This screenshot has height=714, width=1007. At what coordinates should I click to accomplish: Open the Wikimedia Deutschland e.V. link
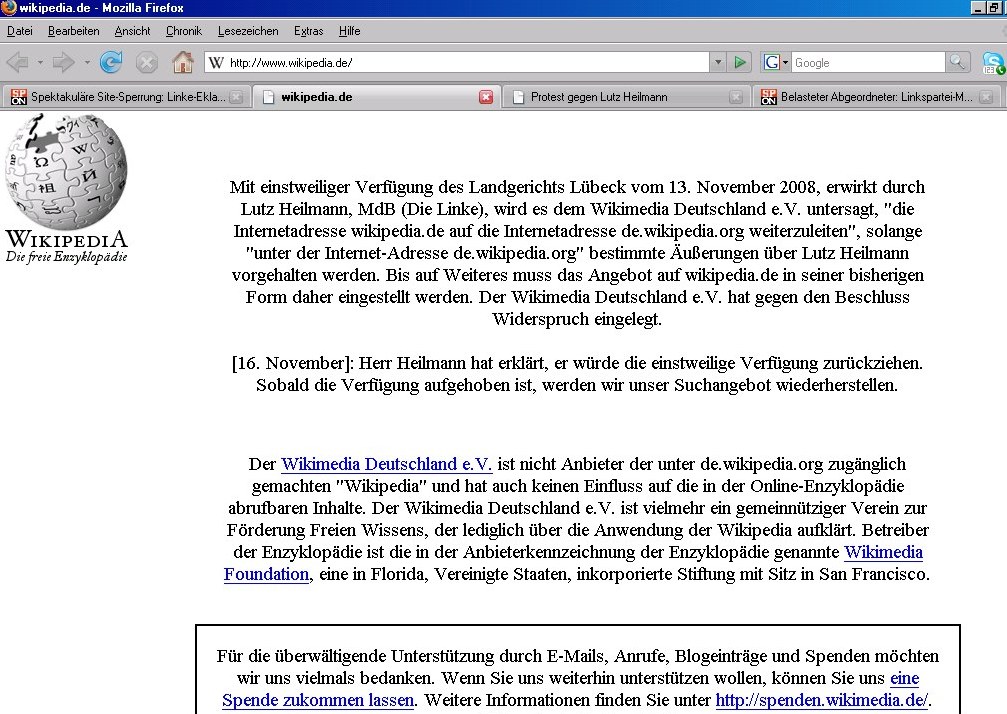click(x=386, y=464)
